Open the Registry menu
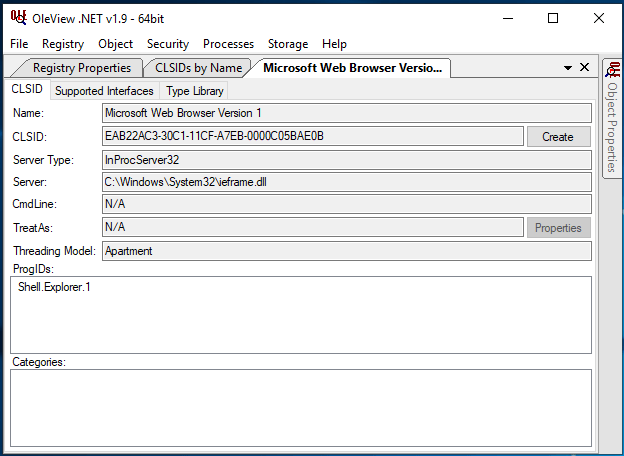Viewport: 624px width, 456px height. click(x=63, y=44)
